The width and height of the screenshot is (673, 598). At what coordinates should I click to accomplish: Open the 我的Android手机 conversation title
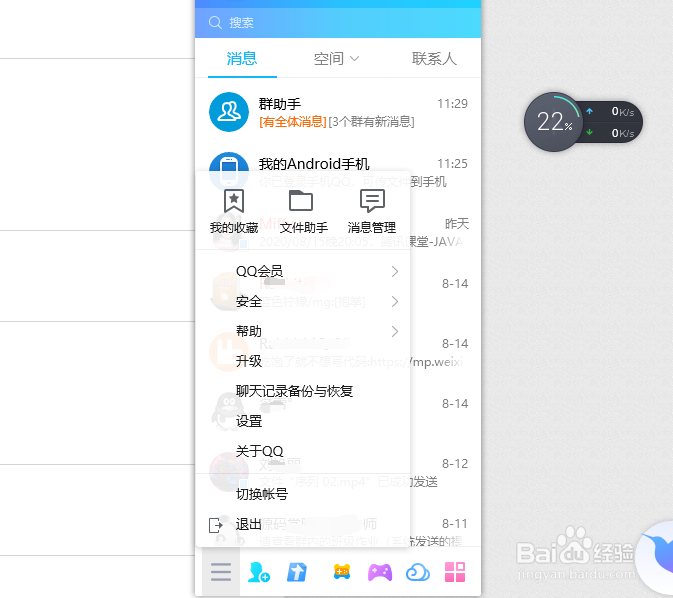[314, 164]
